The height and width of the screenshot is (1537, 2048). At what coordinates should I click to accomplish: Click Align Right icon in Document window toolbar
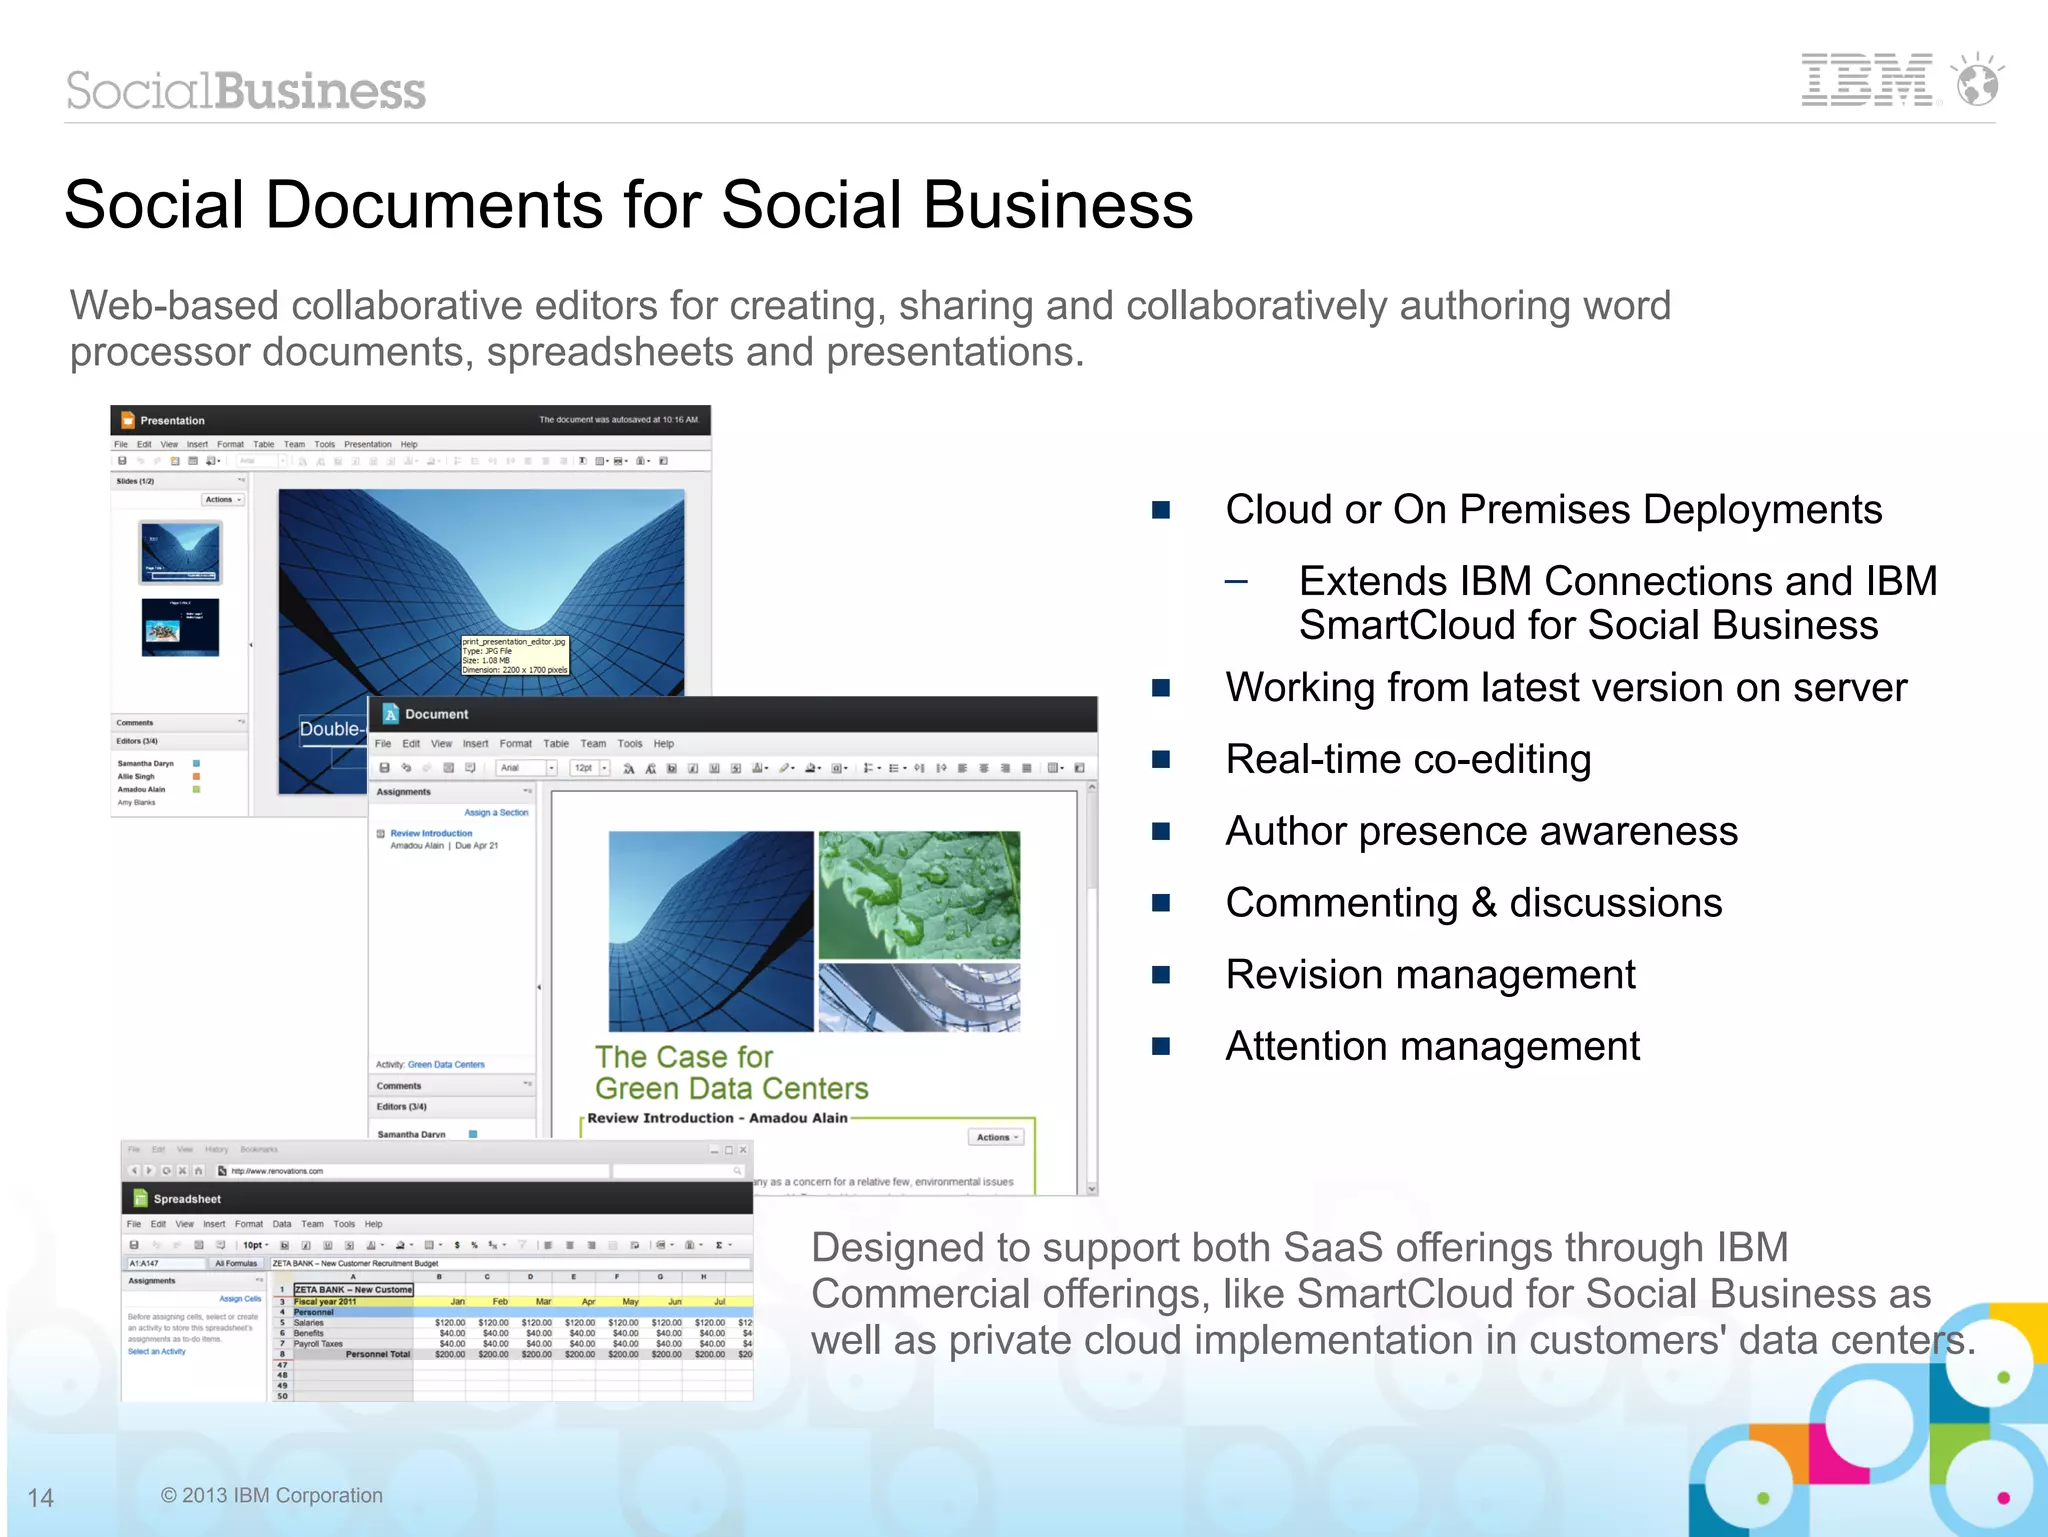[1005, 768]
